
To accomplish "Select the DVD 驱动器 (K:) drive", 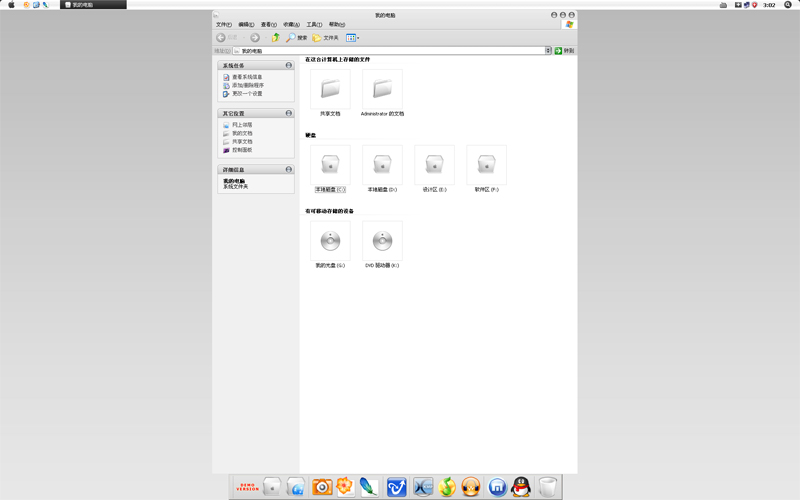I will [382, 241].
